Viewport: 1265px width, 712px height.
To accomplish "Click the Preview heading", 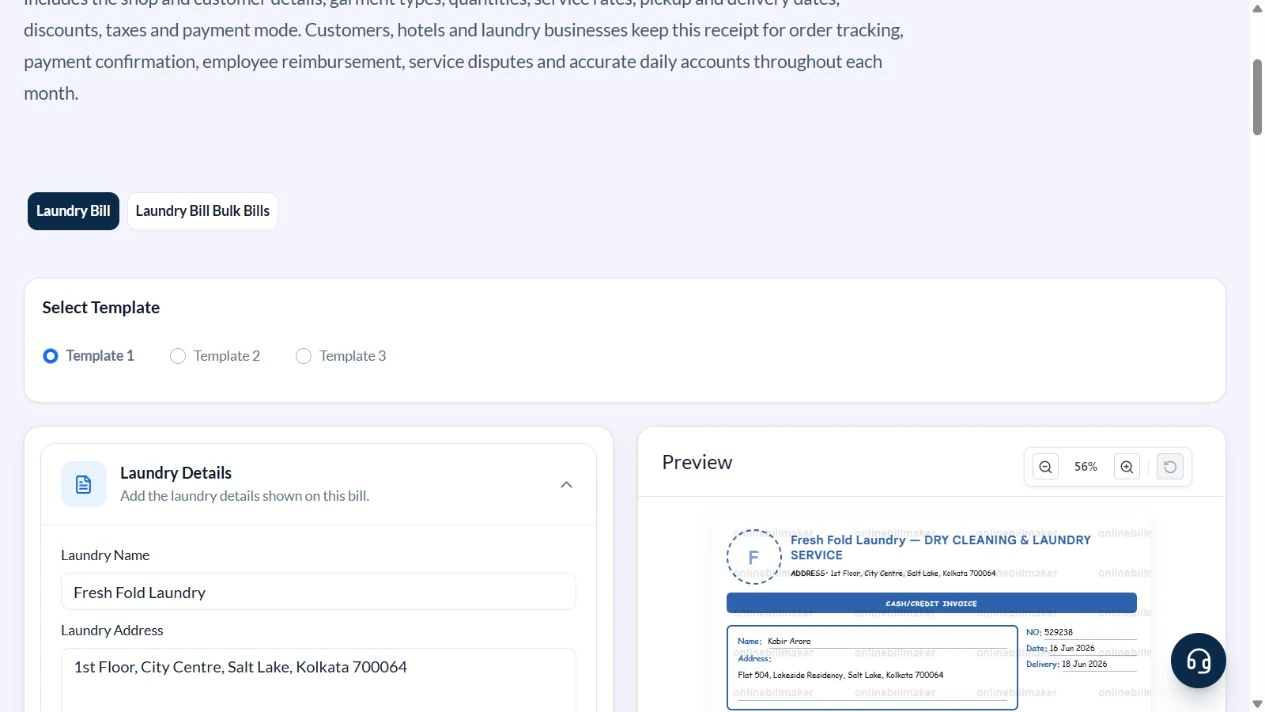I will pyautogui.click(x=697, y=462).
